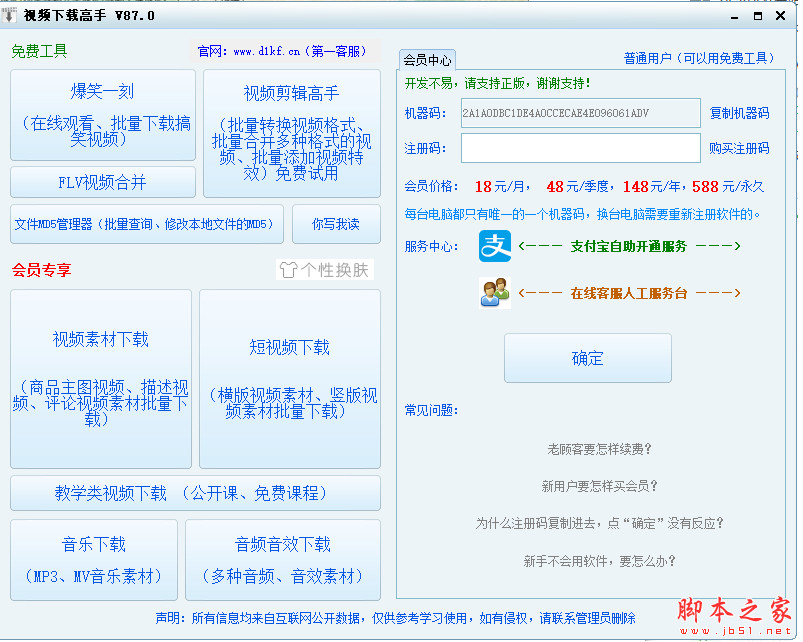Open FAQ 新手不会用软件,要怎么办?
The height and width of the screenshot is (642, 803).
(599, 561)
